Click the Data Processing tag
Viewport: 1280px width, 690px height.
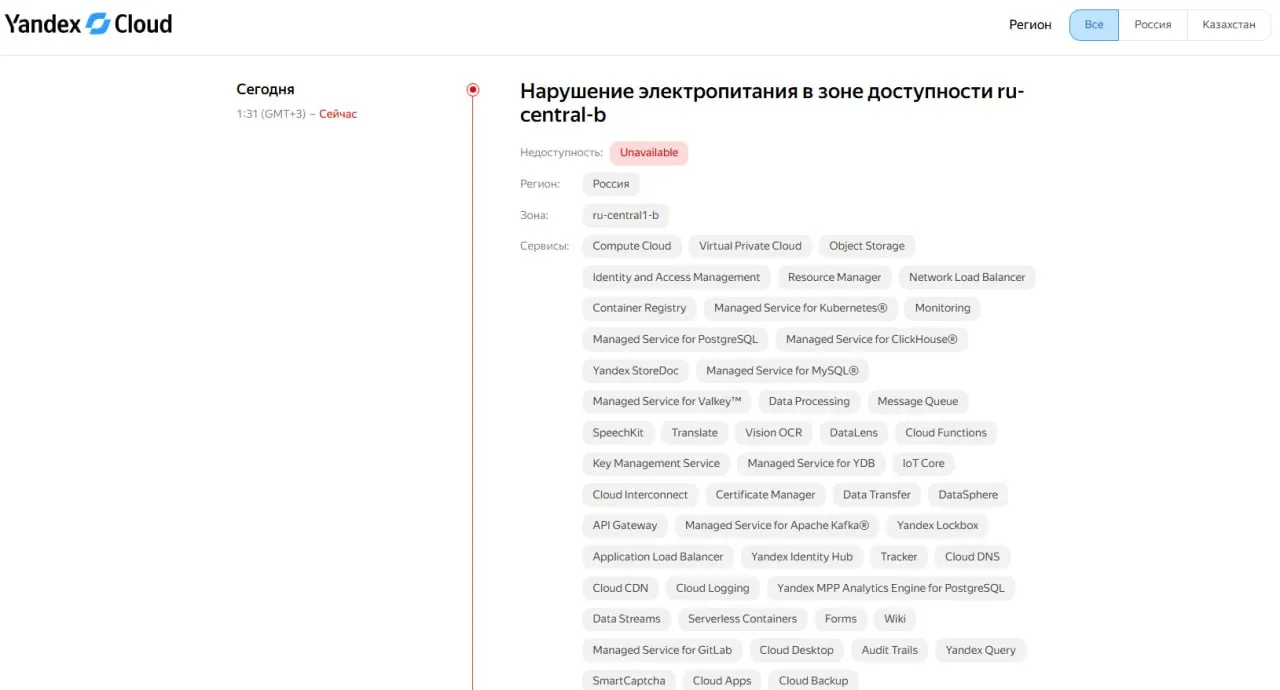click(x=809, y=401)
